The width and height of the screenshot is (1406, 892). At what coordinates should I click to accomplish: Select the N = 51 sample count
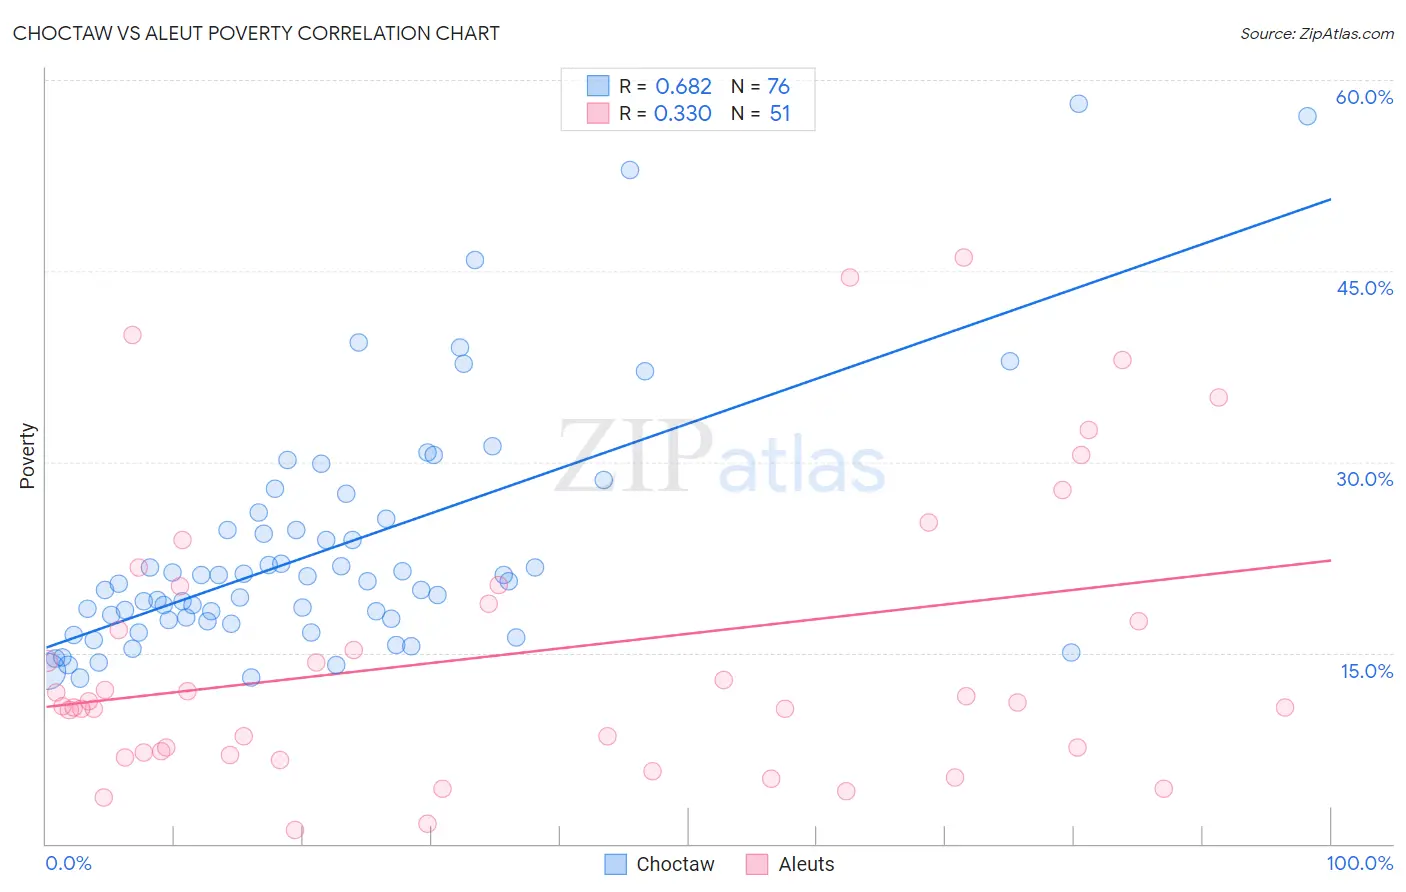click(x=761, y=114)
